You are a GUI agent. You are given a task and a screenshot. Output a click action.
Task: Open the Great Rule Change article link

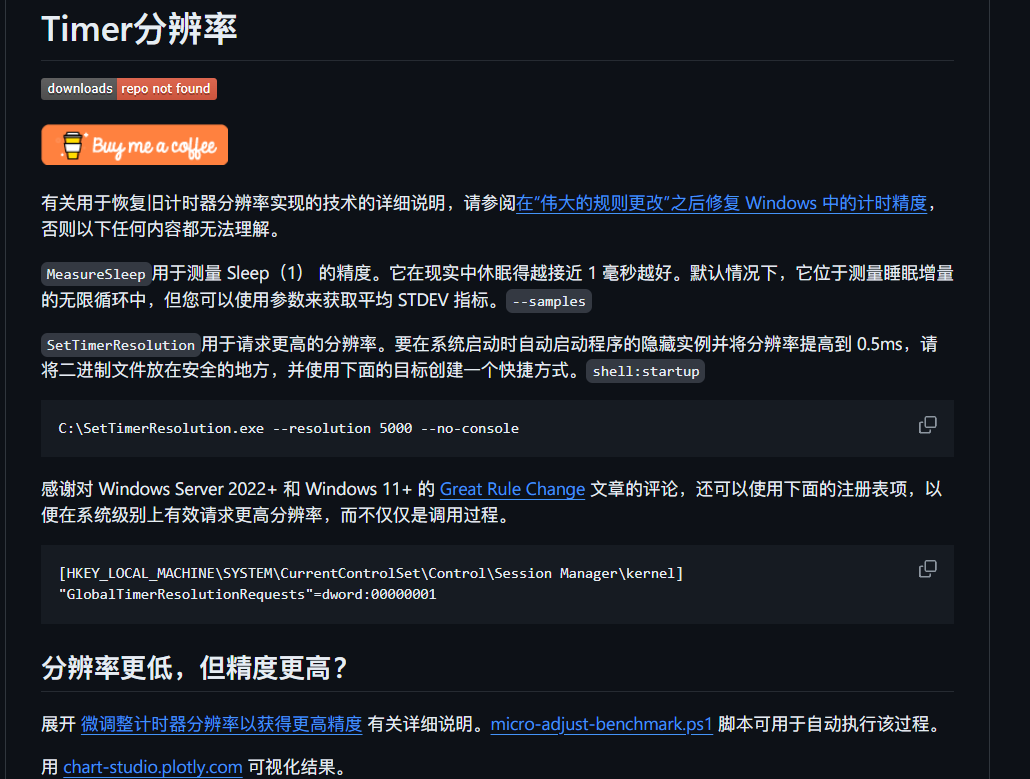[x=512, y=489]
